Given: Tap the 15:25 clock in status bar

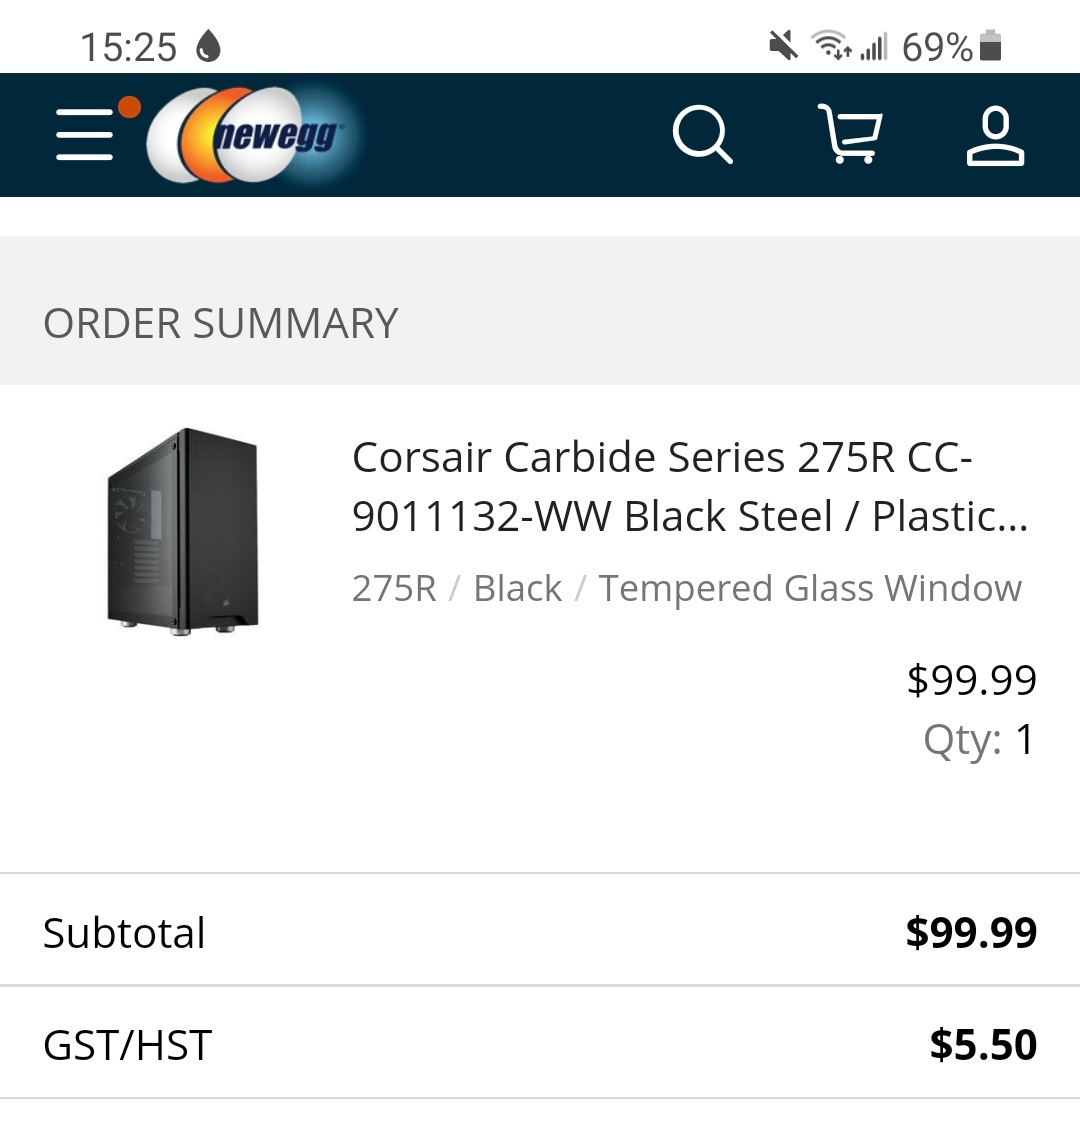Looking at the screenshot, I should (x=128, y=47).
